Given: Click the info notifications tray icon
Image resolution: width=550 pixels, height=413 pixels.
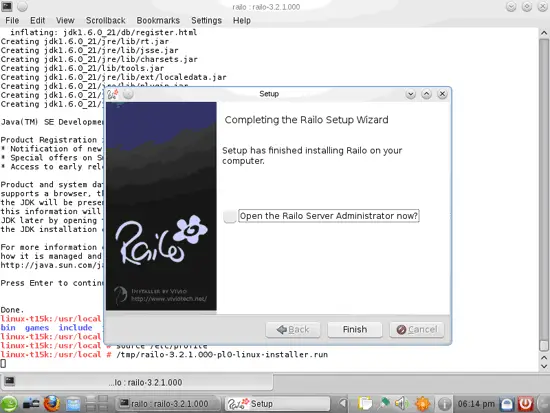Looking at the screenshot, I should point(444,405).
